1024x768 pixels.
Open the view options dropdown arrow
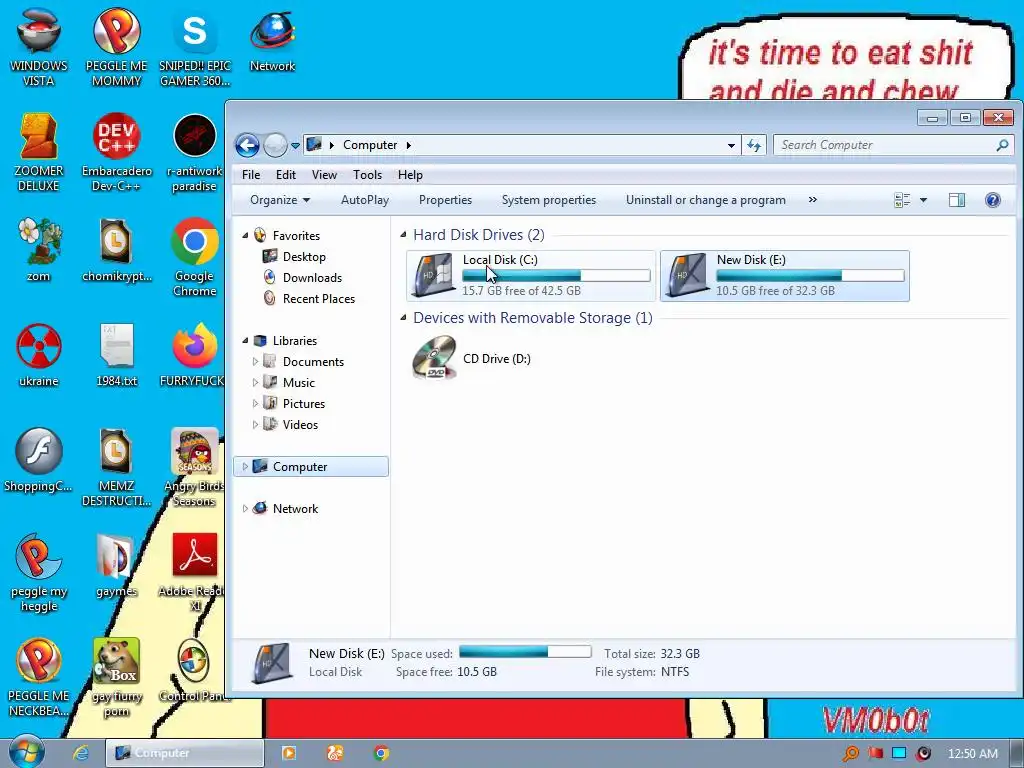(x=923, y=200)
